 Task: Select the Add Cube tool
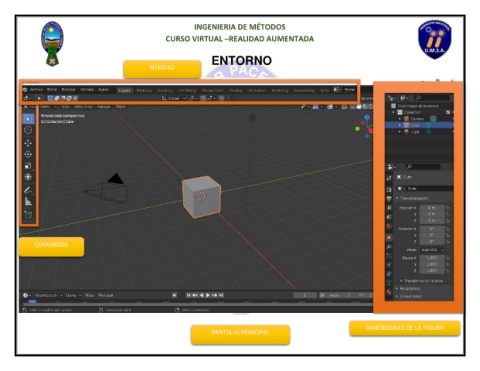28,214
